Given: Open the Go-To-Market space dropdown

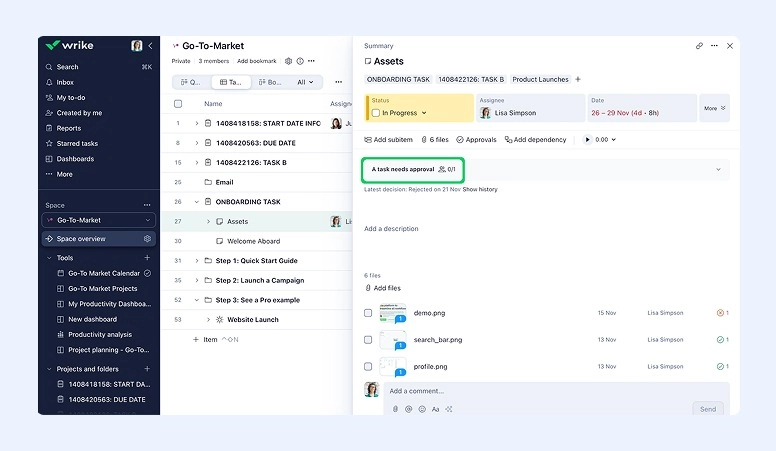Looking at the screenshot, I should click(98, 220).
